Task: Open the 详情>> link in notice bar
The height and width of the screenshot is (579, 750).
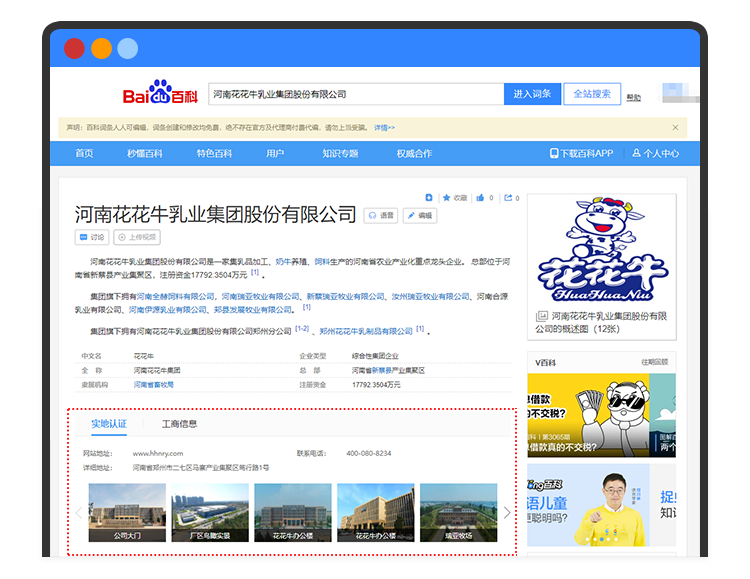Action: 384,128
